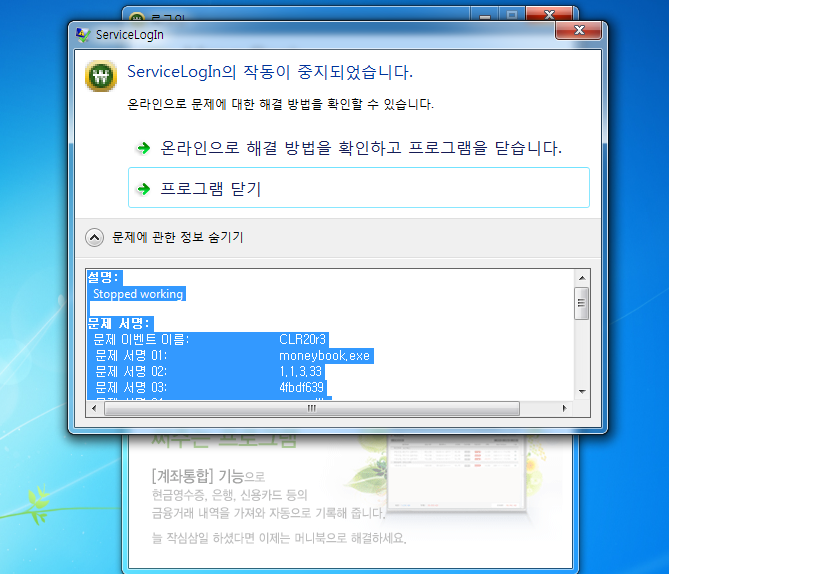Click the 프로그램 닫기 button
The image size is (819, 574).
point(359,188)
